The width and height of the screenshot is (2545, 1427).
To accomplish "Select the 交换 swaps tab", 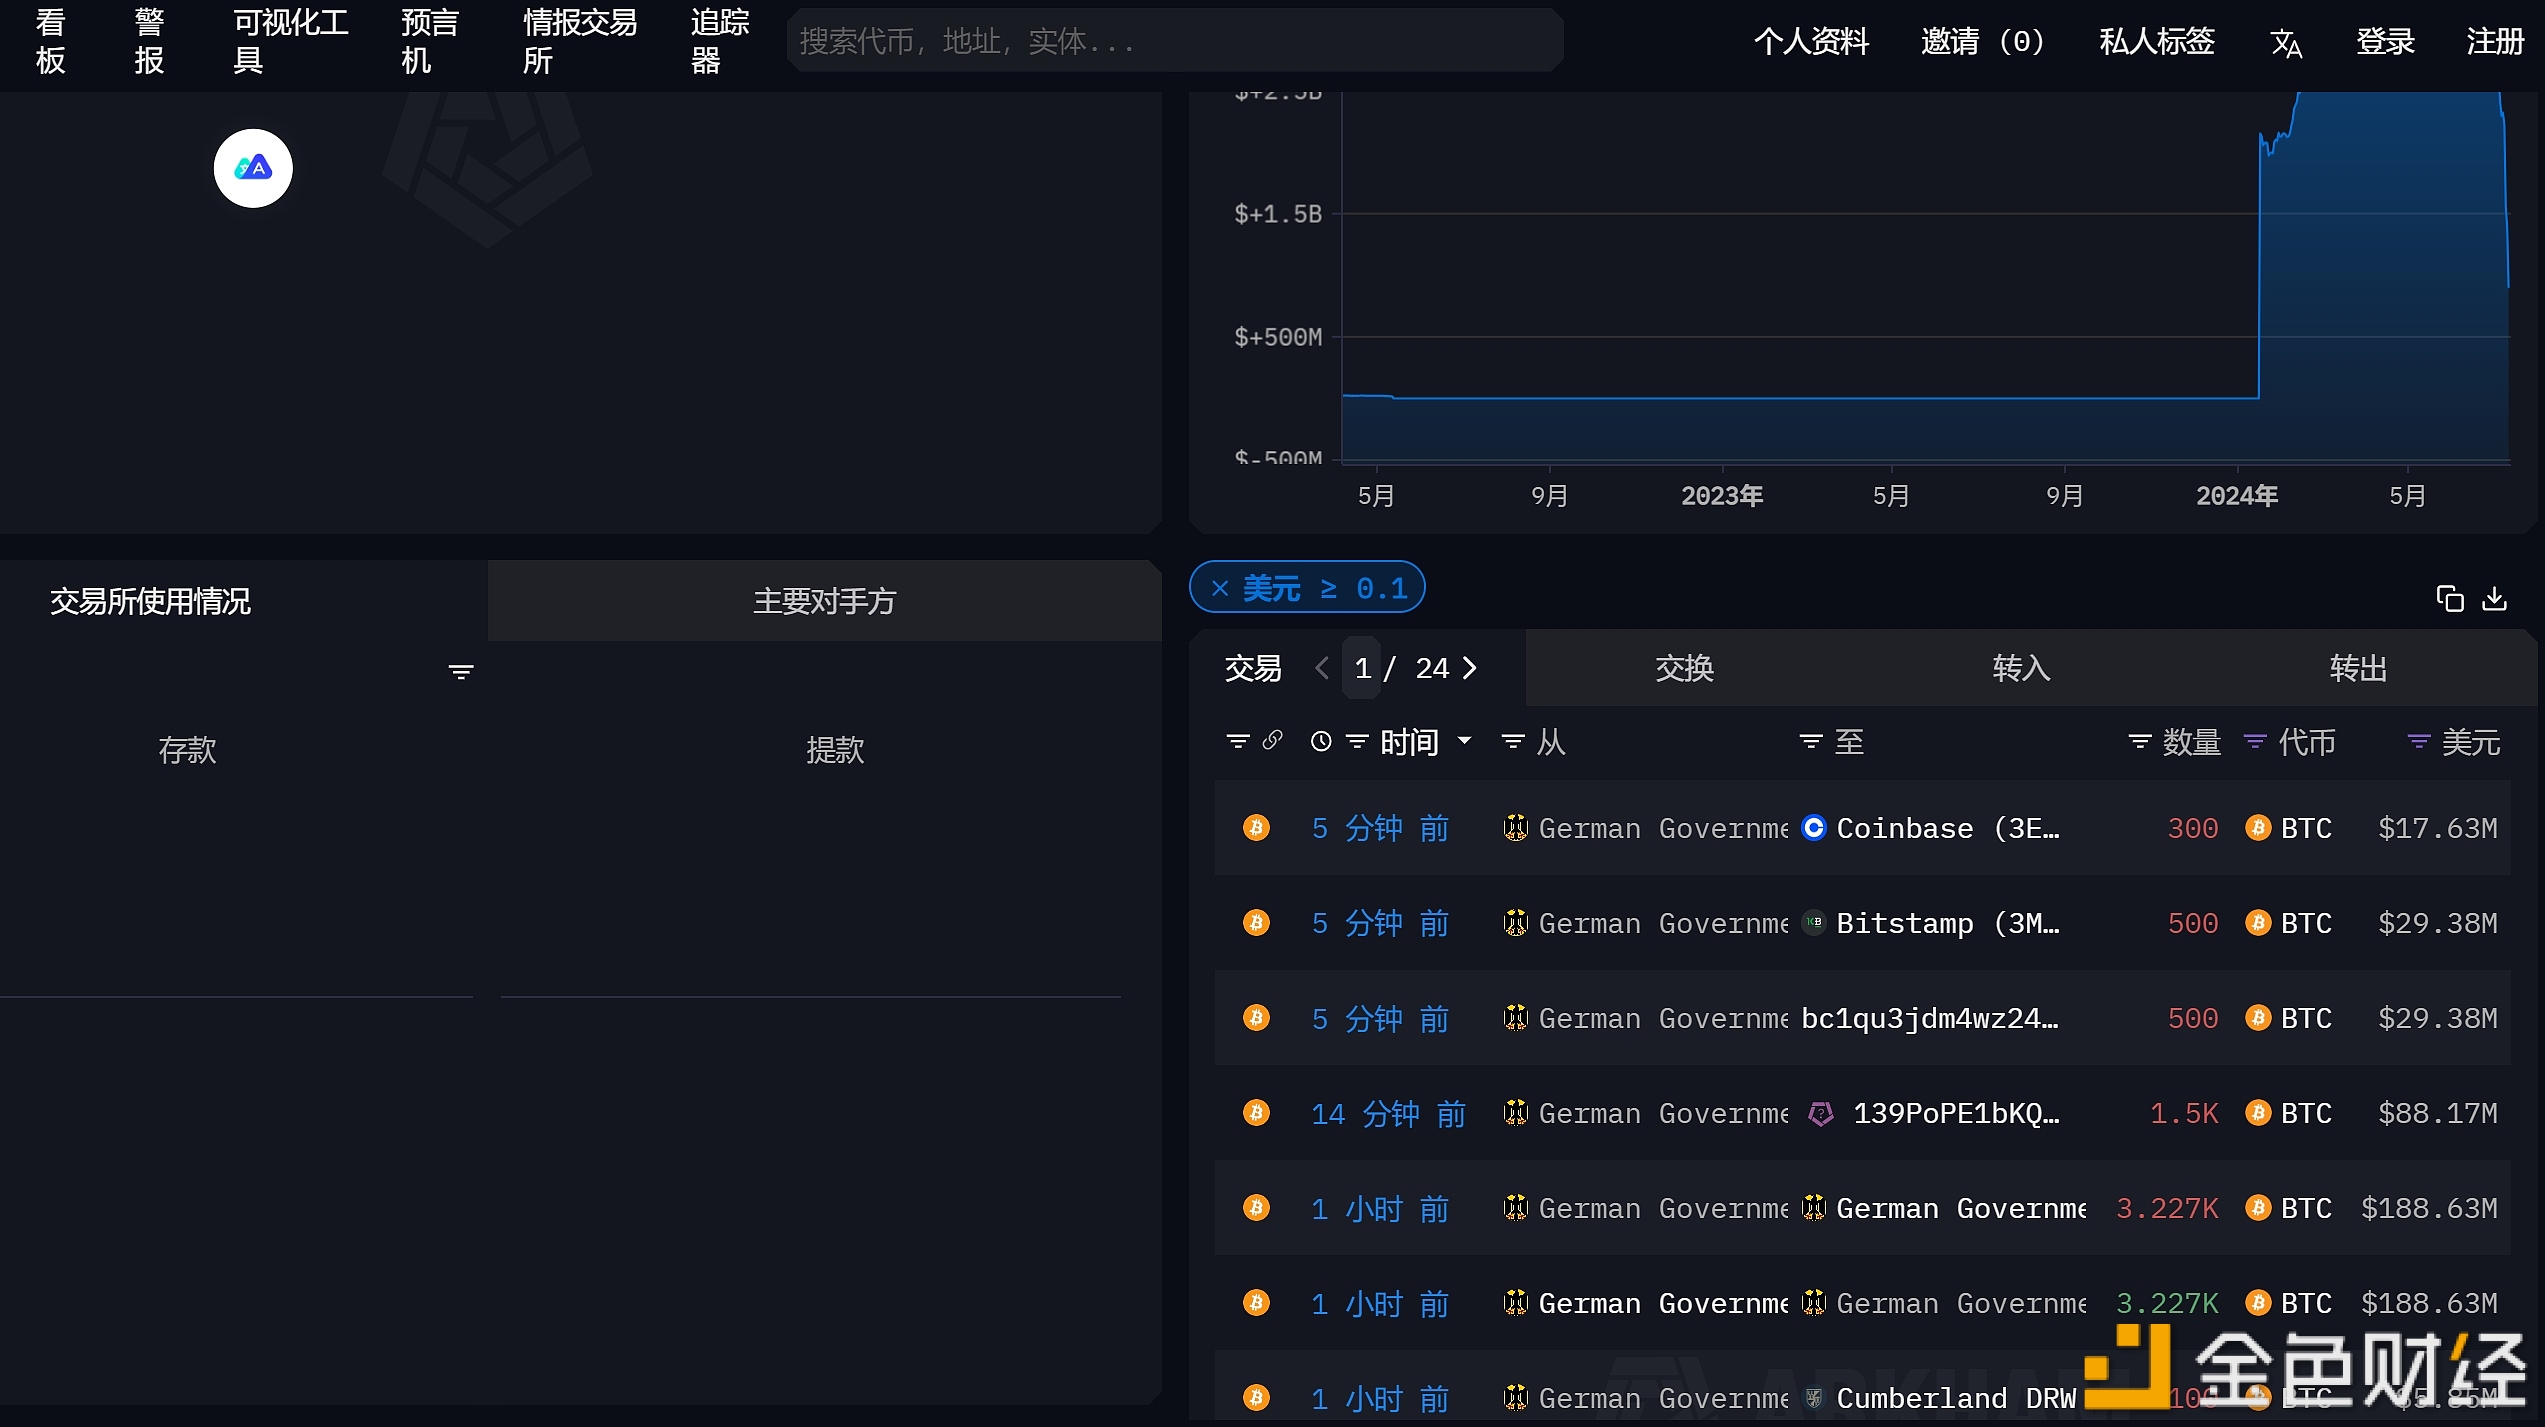I will 1684,668.
